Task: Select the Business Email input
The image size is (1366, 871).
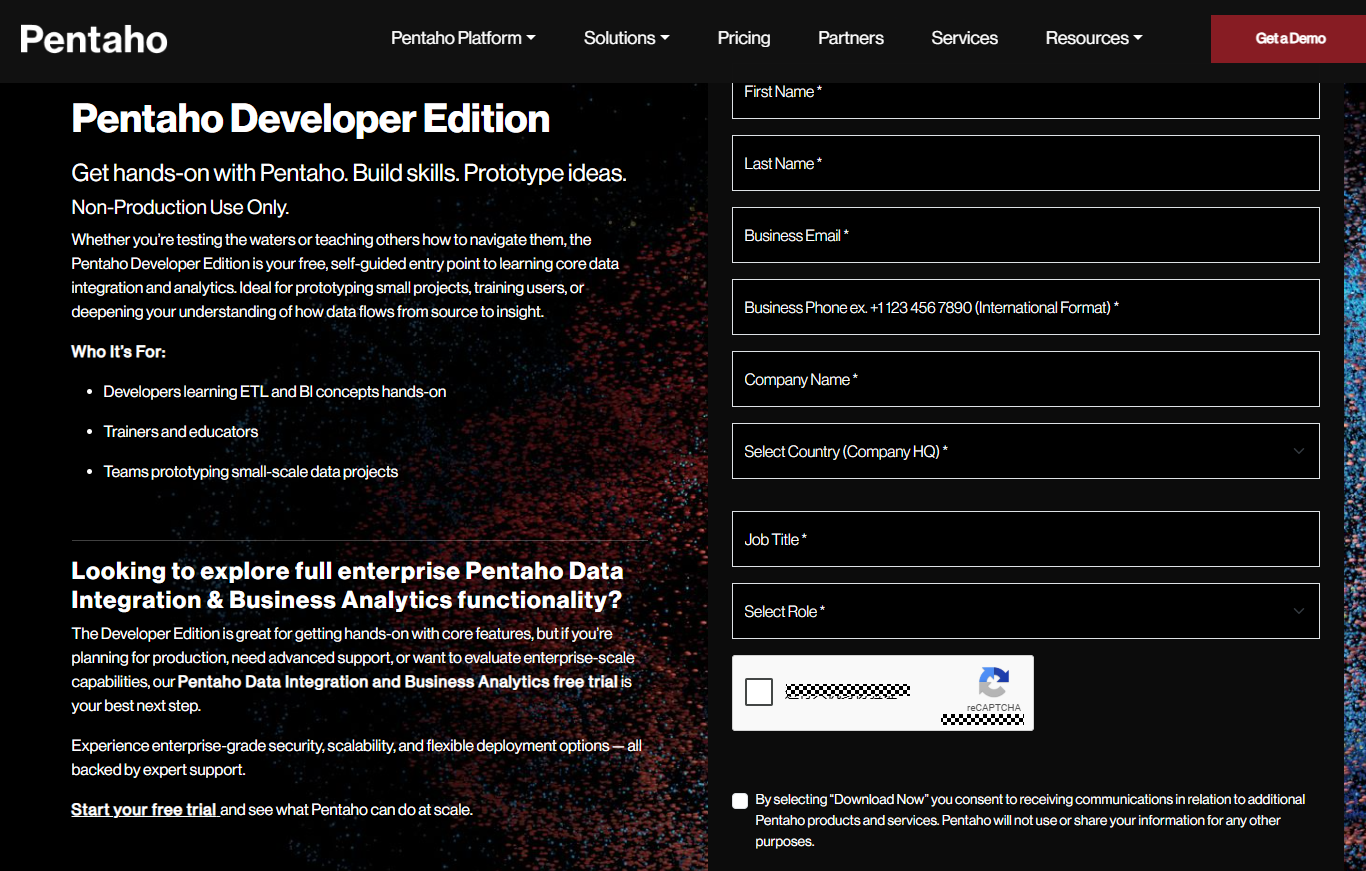Action: pyautogui.click(x=1026, y=235)
